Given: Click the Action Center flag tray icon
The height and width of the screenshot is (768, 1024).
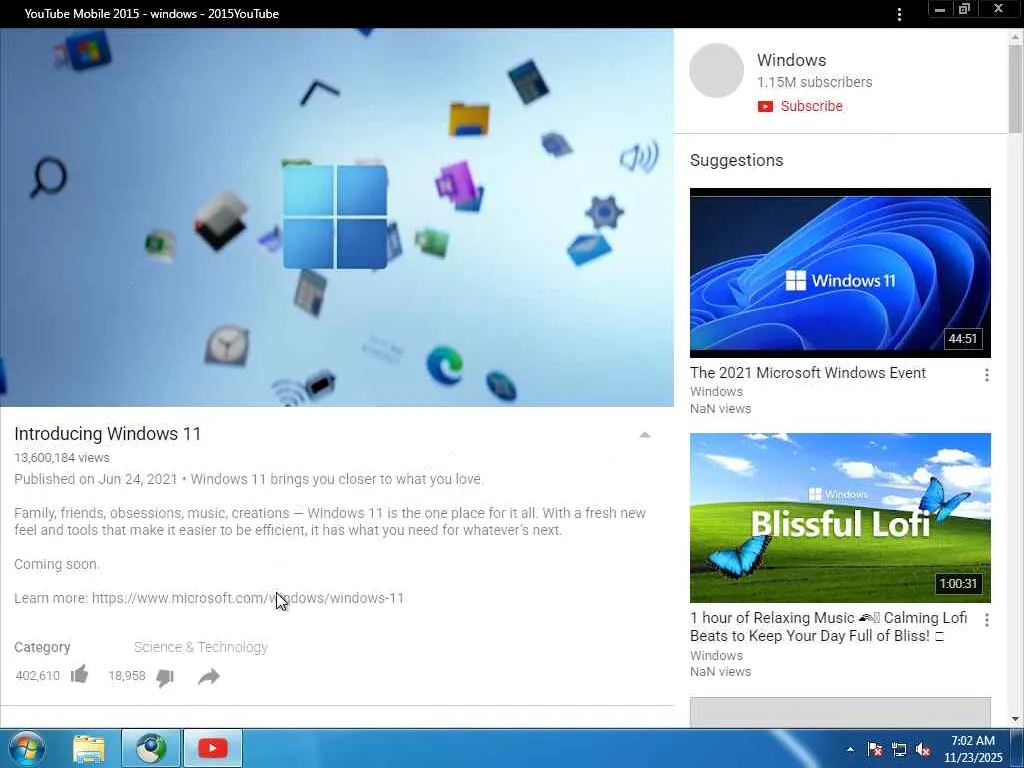Looking at the screenshot, I should click(x=874, y=749).
